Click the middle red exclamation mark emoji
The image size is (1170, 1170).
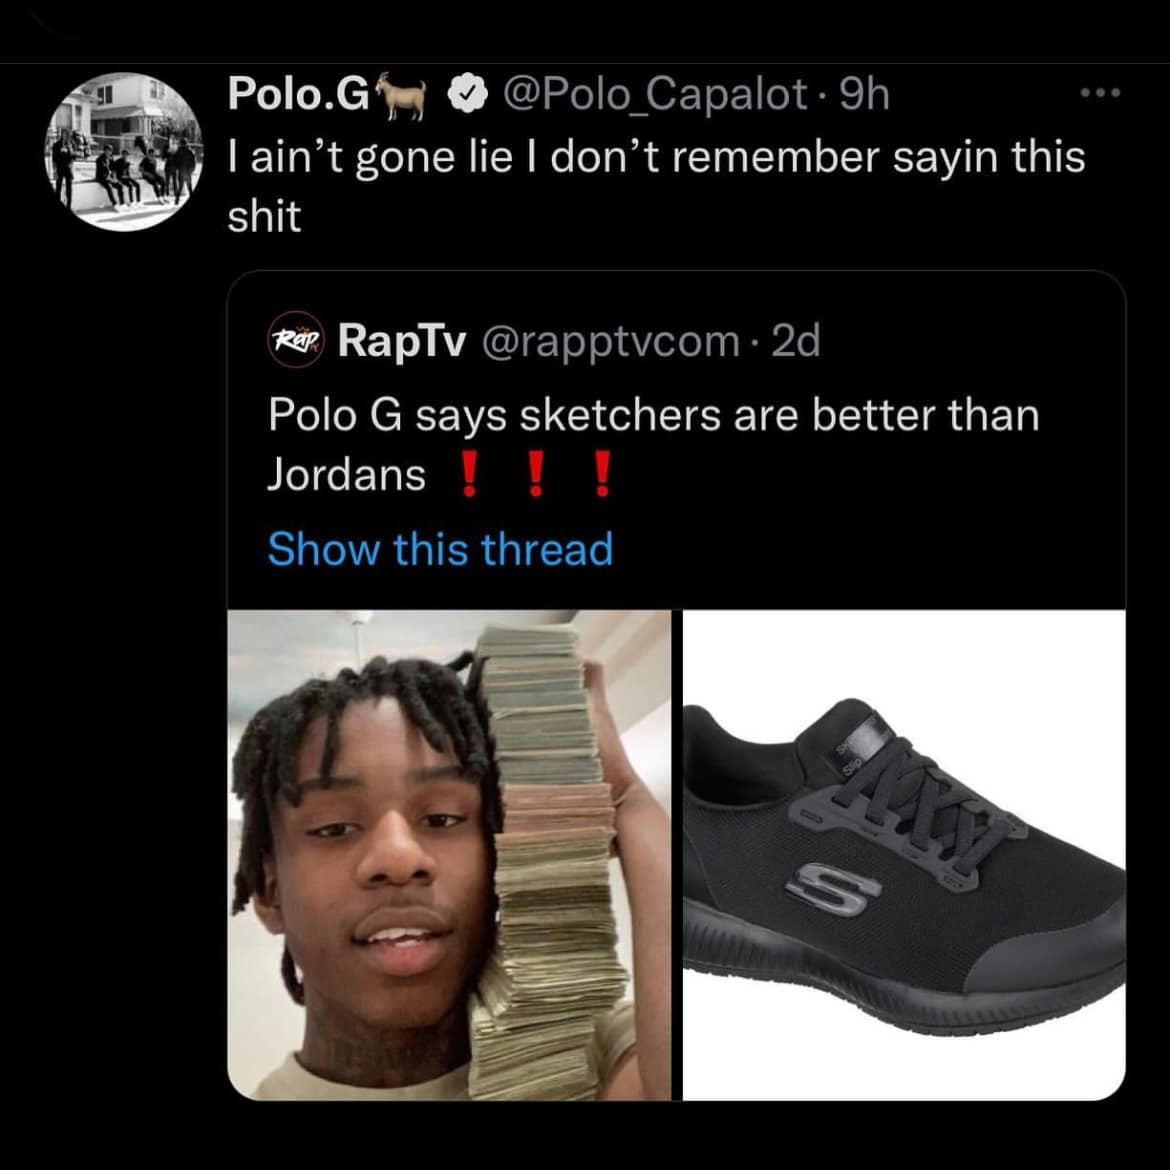pyautogui.click(x=535, y=474)
